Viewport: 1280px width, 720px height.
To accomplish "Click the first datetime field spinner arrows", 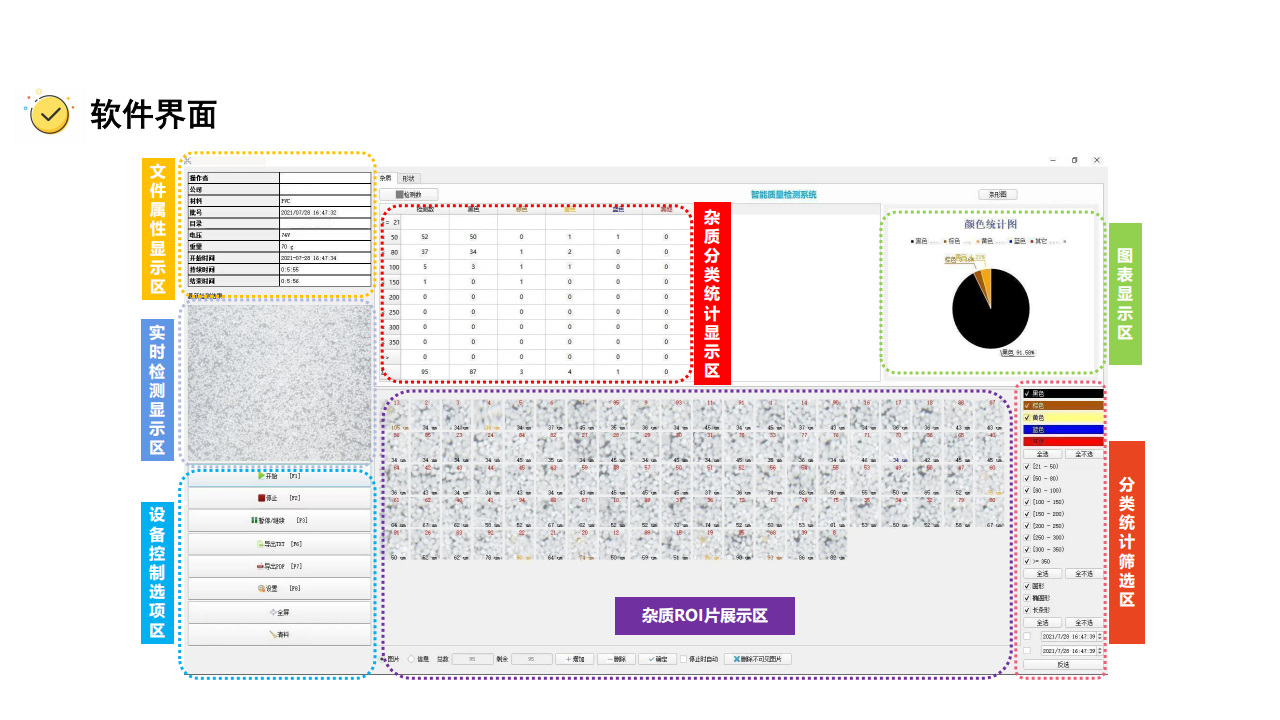I will point(1100,636).
